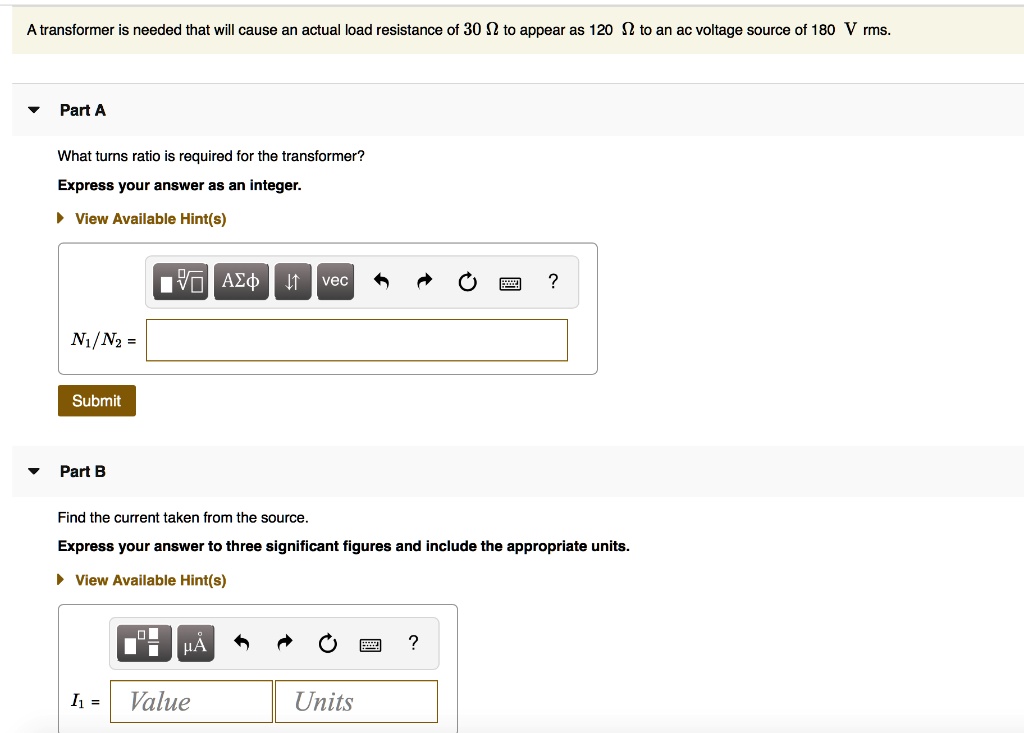Open the on-screen keyboard in Part A

(510, 282)
